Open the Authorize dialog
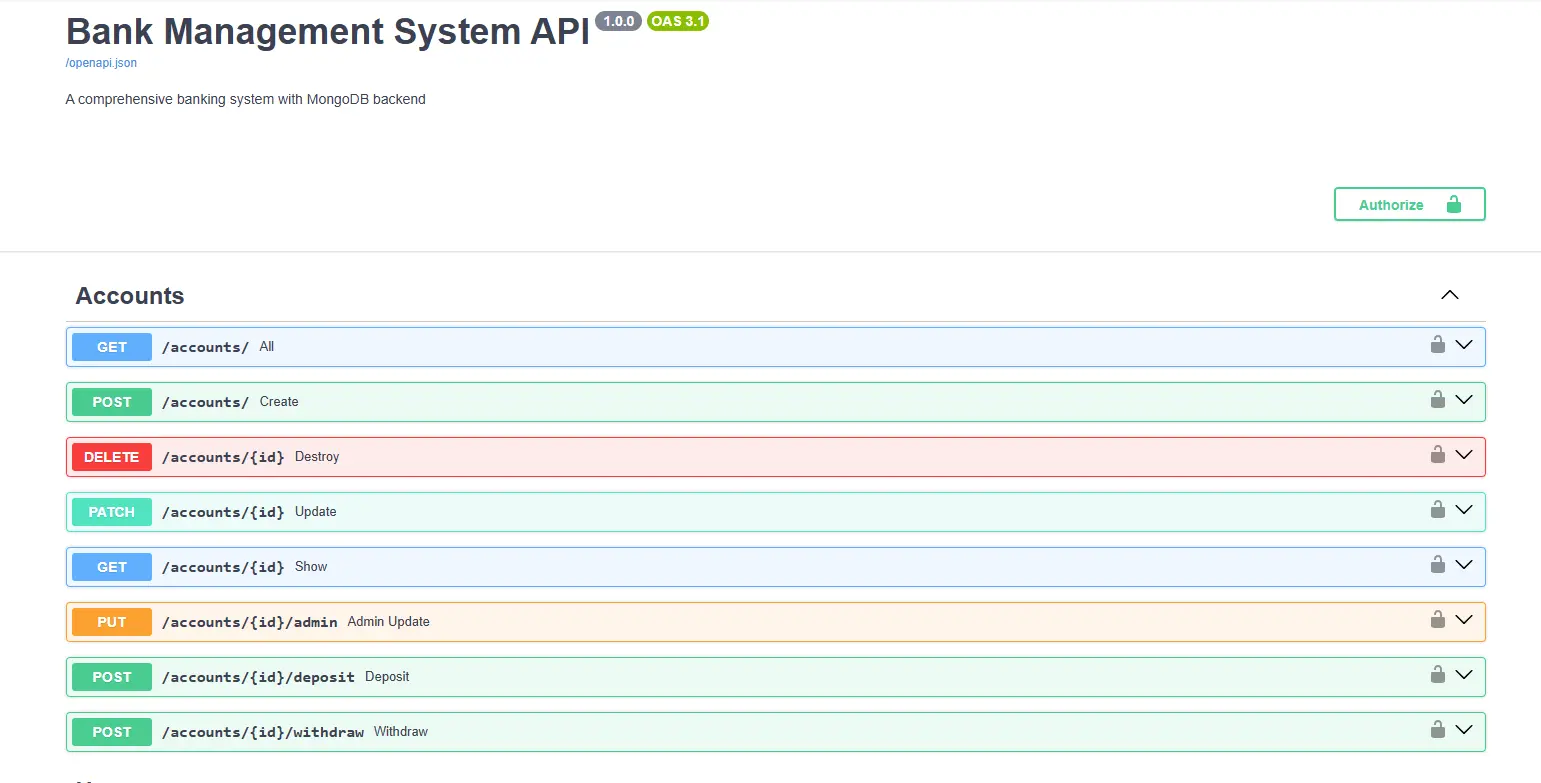Image resolution: width=1541 pixels, height=783 pixels. 1409,204
